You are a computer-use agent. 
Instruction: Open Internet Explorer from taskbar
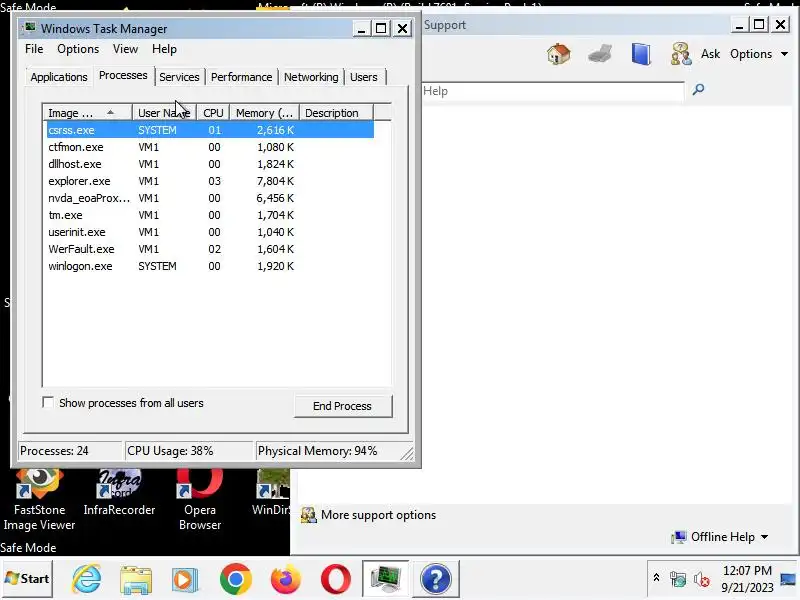[x=86, y=579]
